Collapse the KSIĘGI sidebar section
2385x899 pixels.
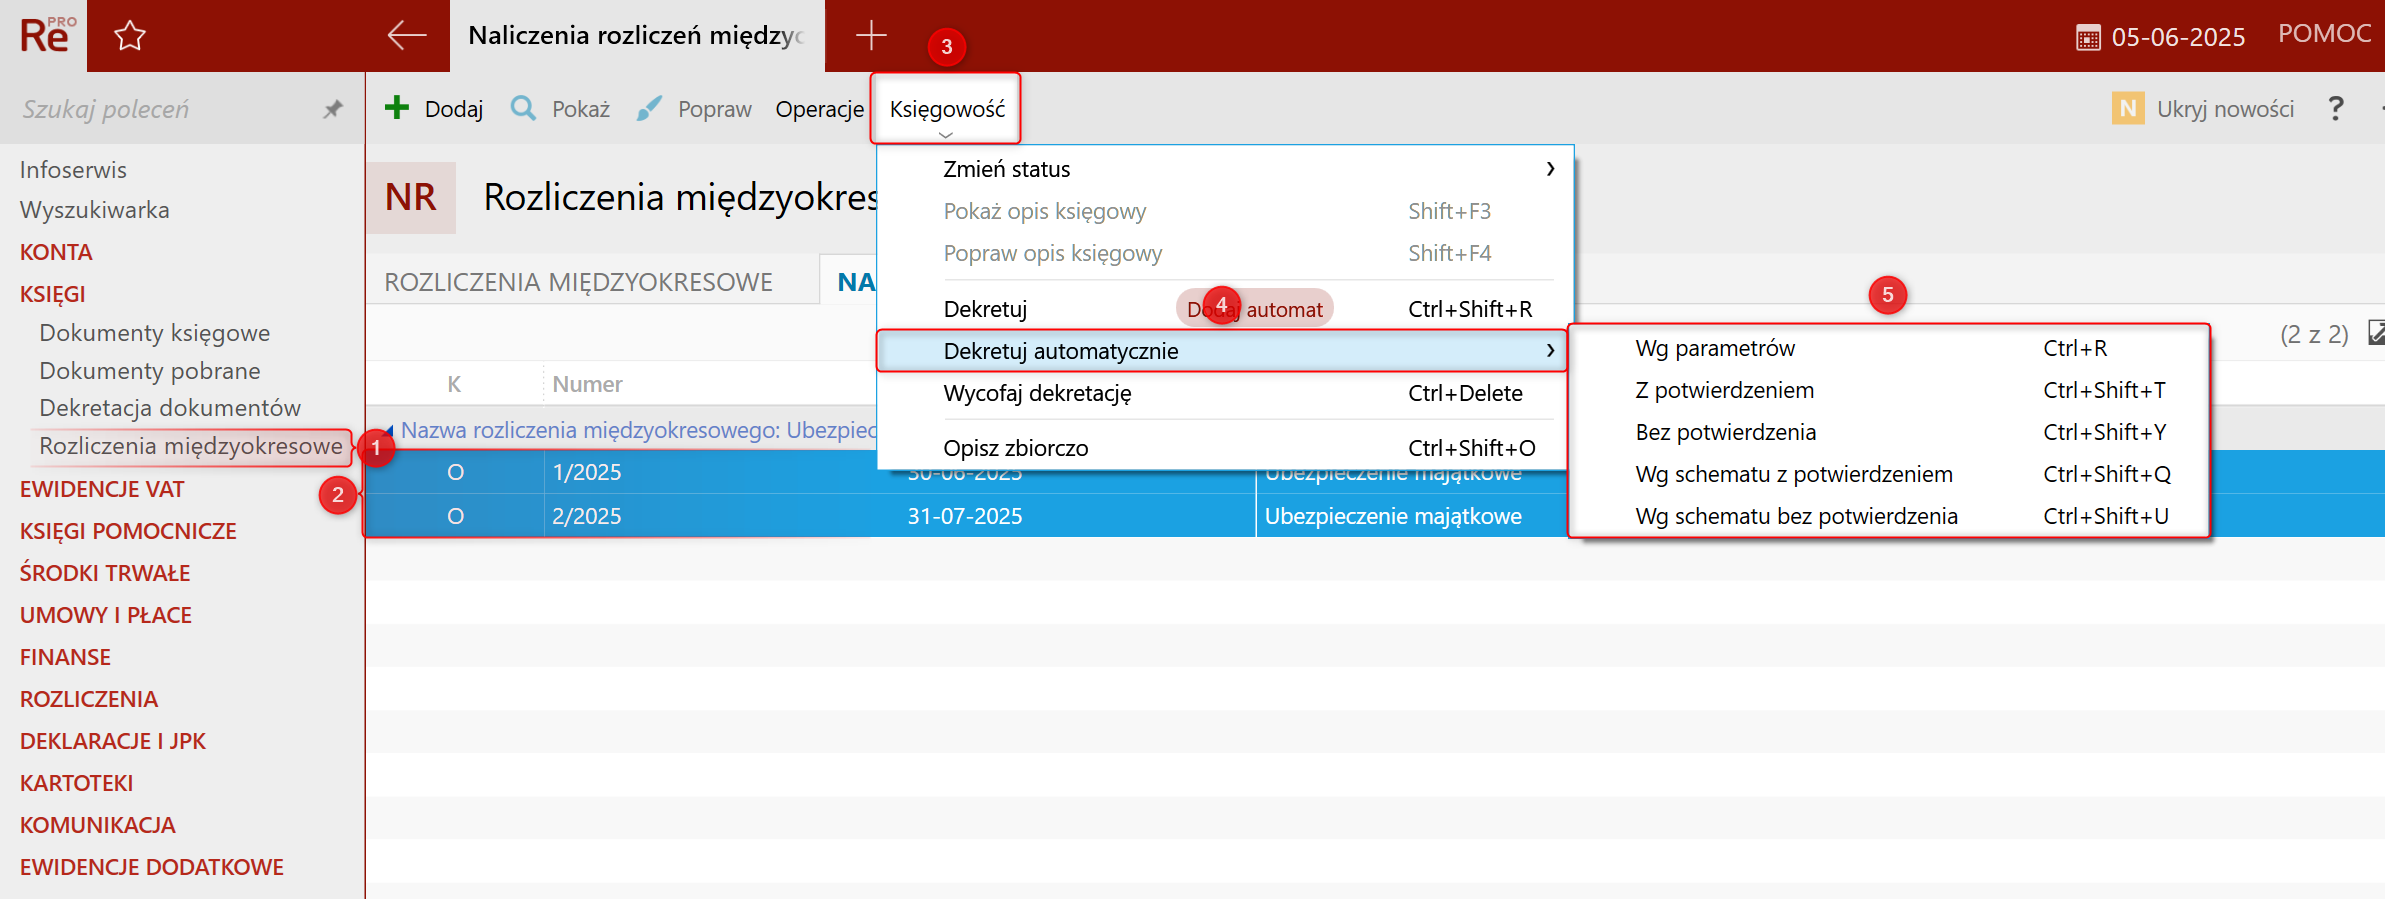tap(53, 294)
